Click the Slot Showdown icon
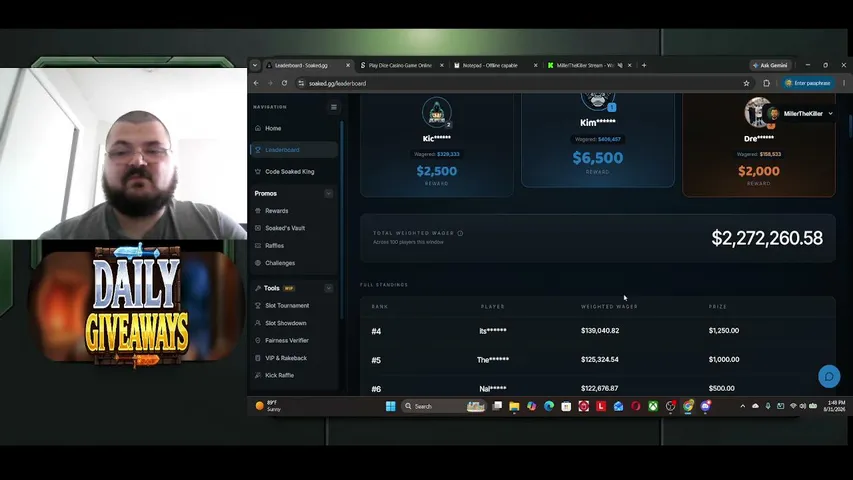This screenshot has width=853, height=480. coord(258,323)
